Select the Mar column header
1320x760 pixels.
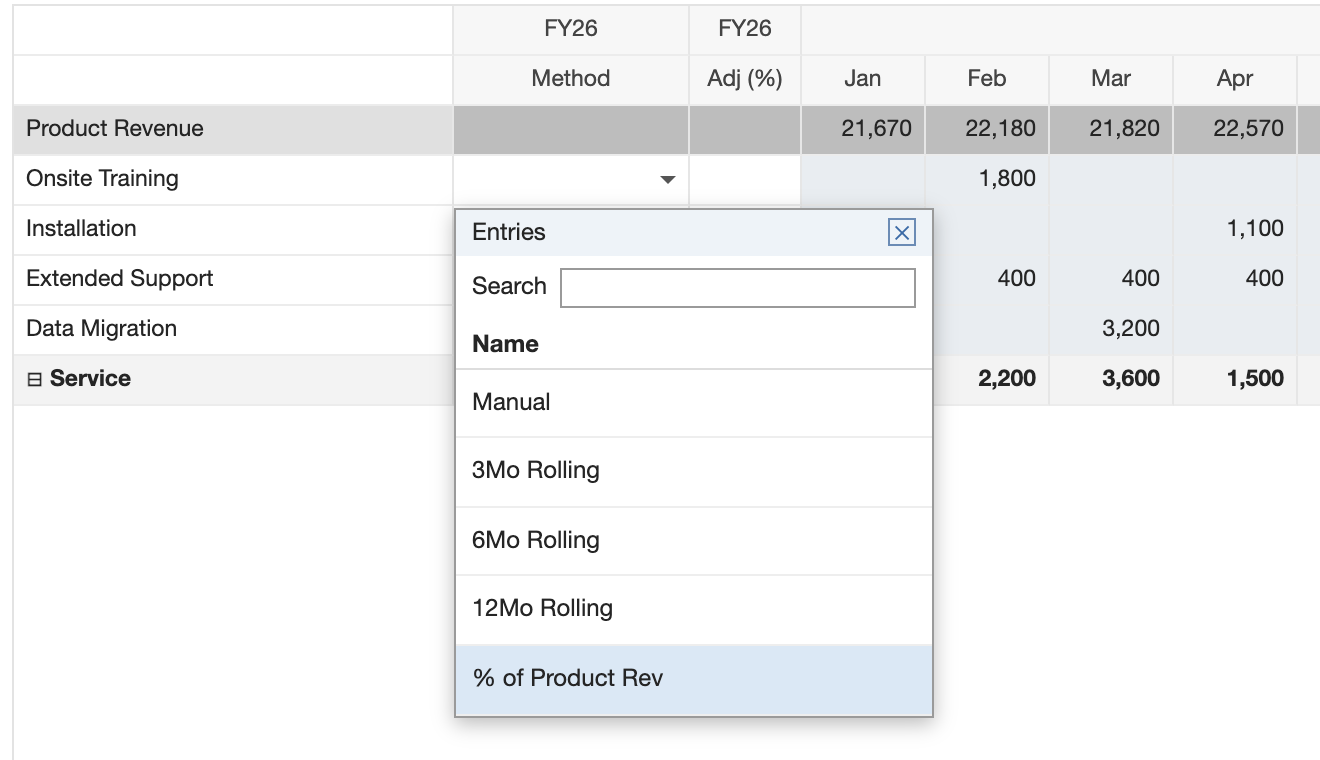[1111, 79]
